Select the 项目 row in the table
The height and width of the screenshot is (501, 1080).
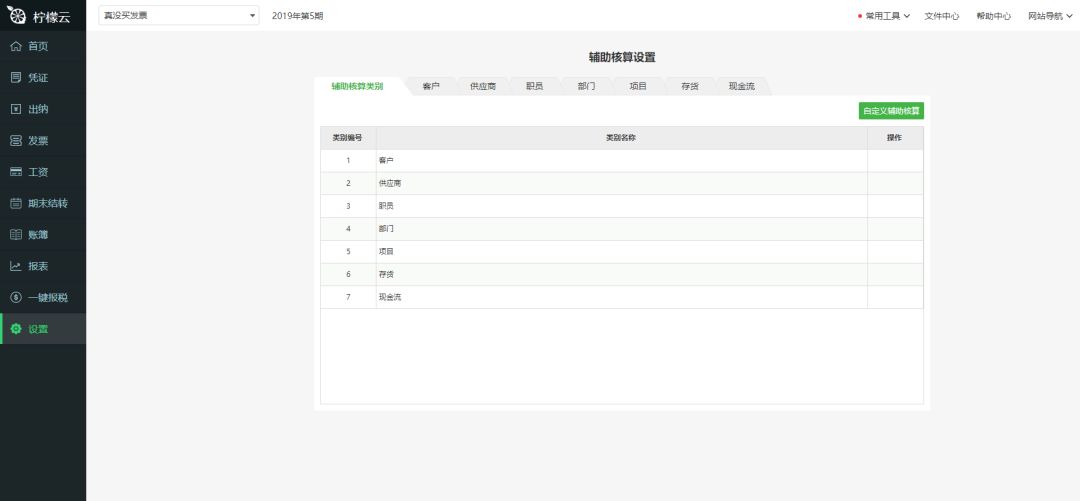622,252
